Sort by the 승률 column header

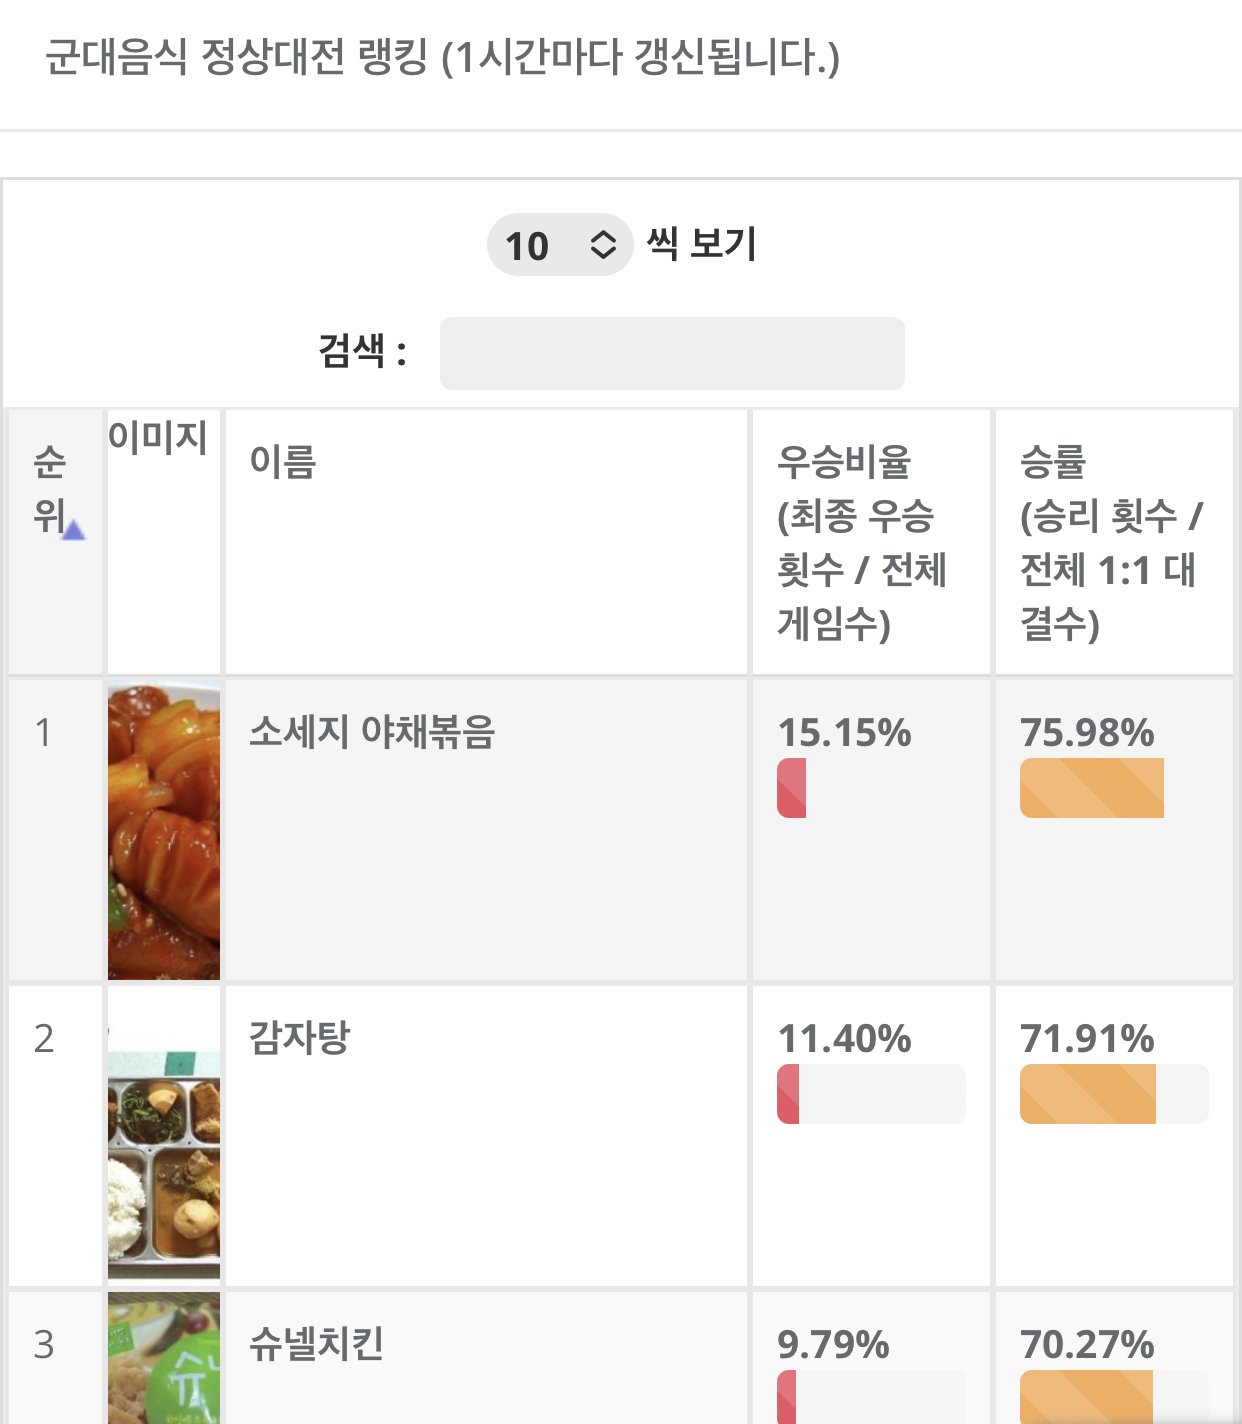point(1110,542)
